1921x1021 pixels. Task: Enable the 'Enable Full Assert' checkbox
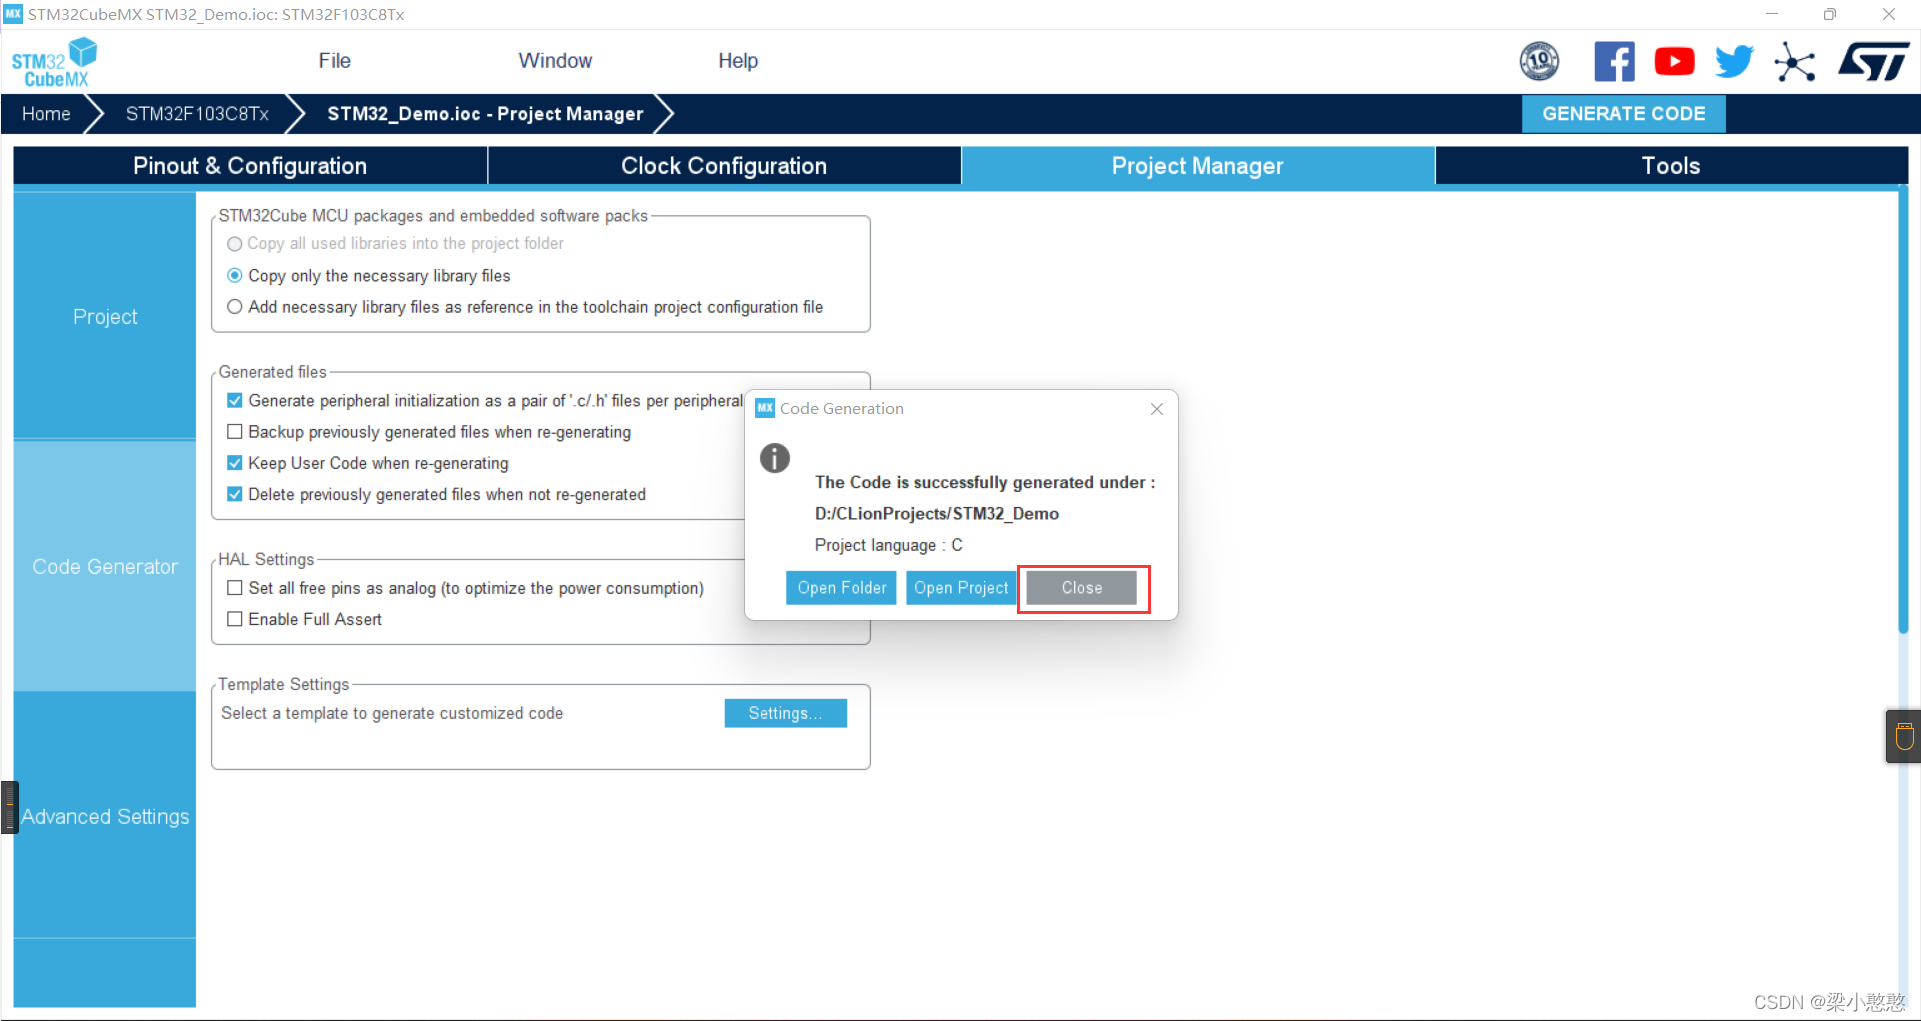point(235,619)
